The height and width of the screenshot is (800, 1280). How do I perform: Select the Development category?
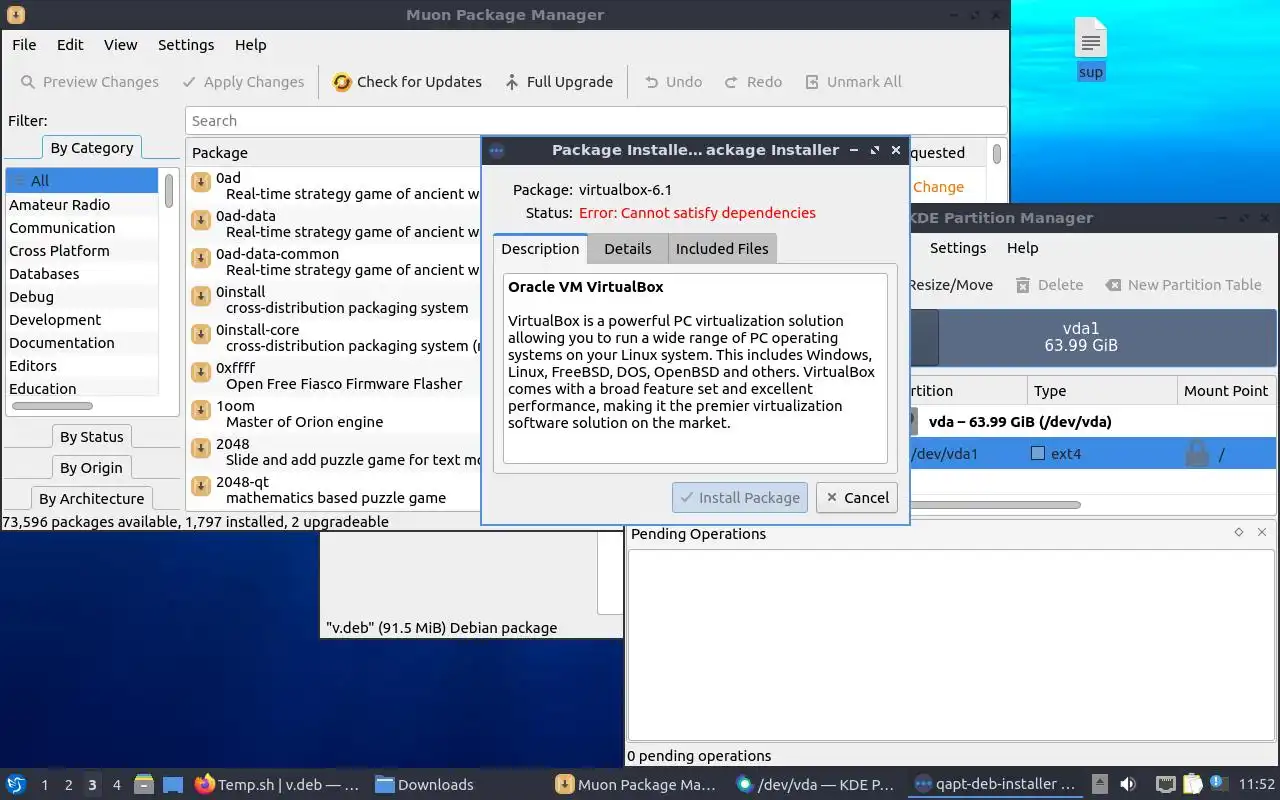82,320
